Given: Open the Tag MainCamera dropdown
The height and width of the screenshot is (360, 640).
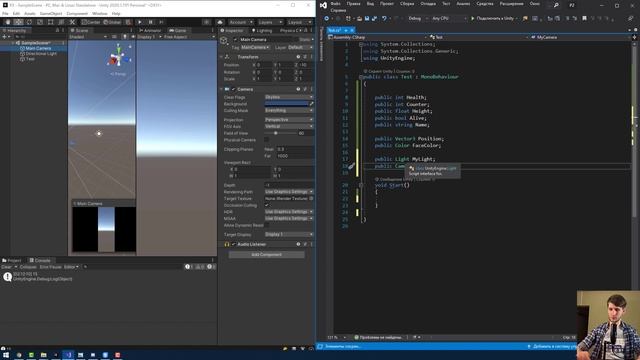Looking at the screenshot, I should (x=255, y=47).
